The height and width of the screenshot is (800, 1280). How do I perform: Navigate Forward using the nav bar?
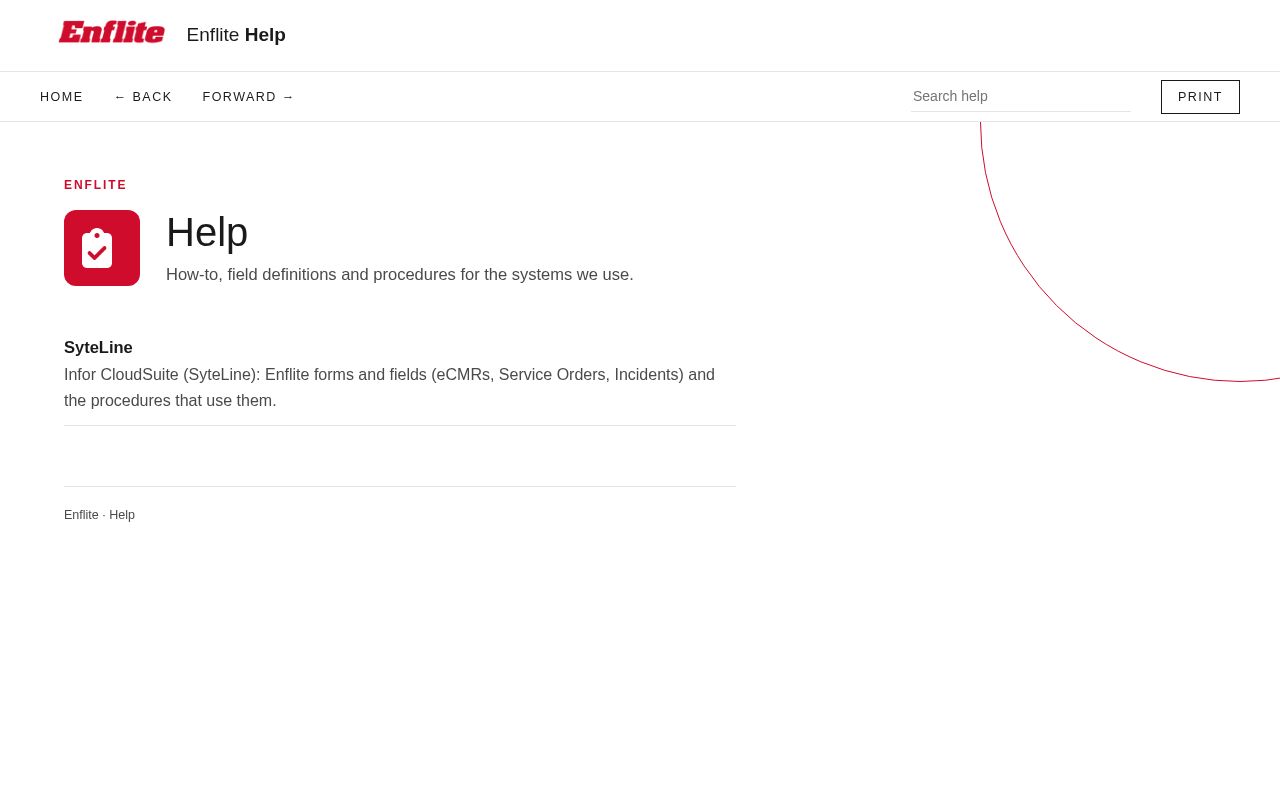249,97
